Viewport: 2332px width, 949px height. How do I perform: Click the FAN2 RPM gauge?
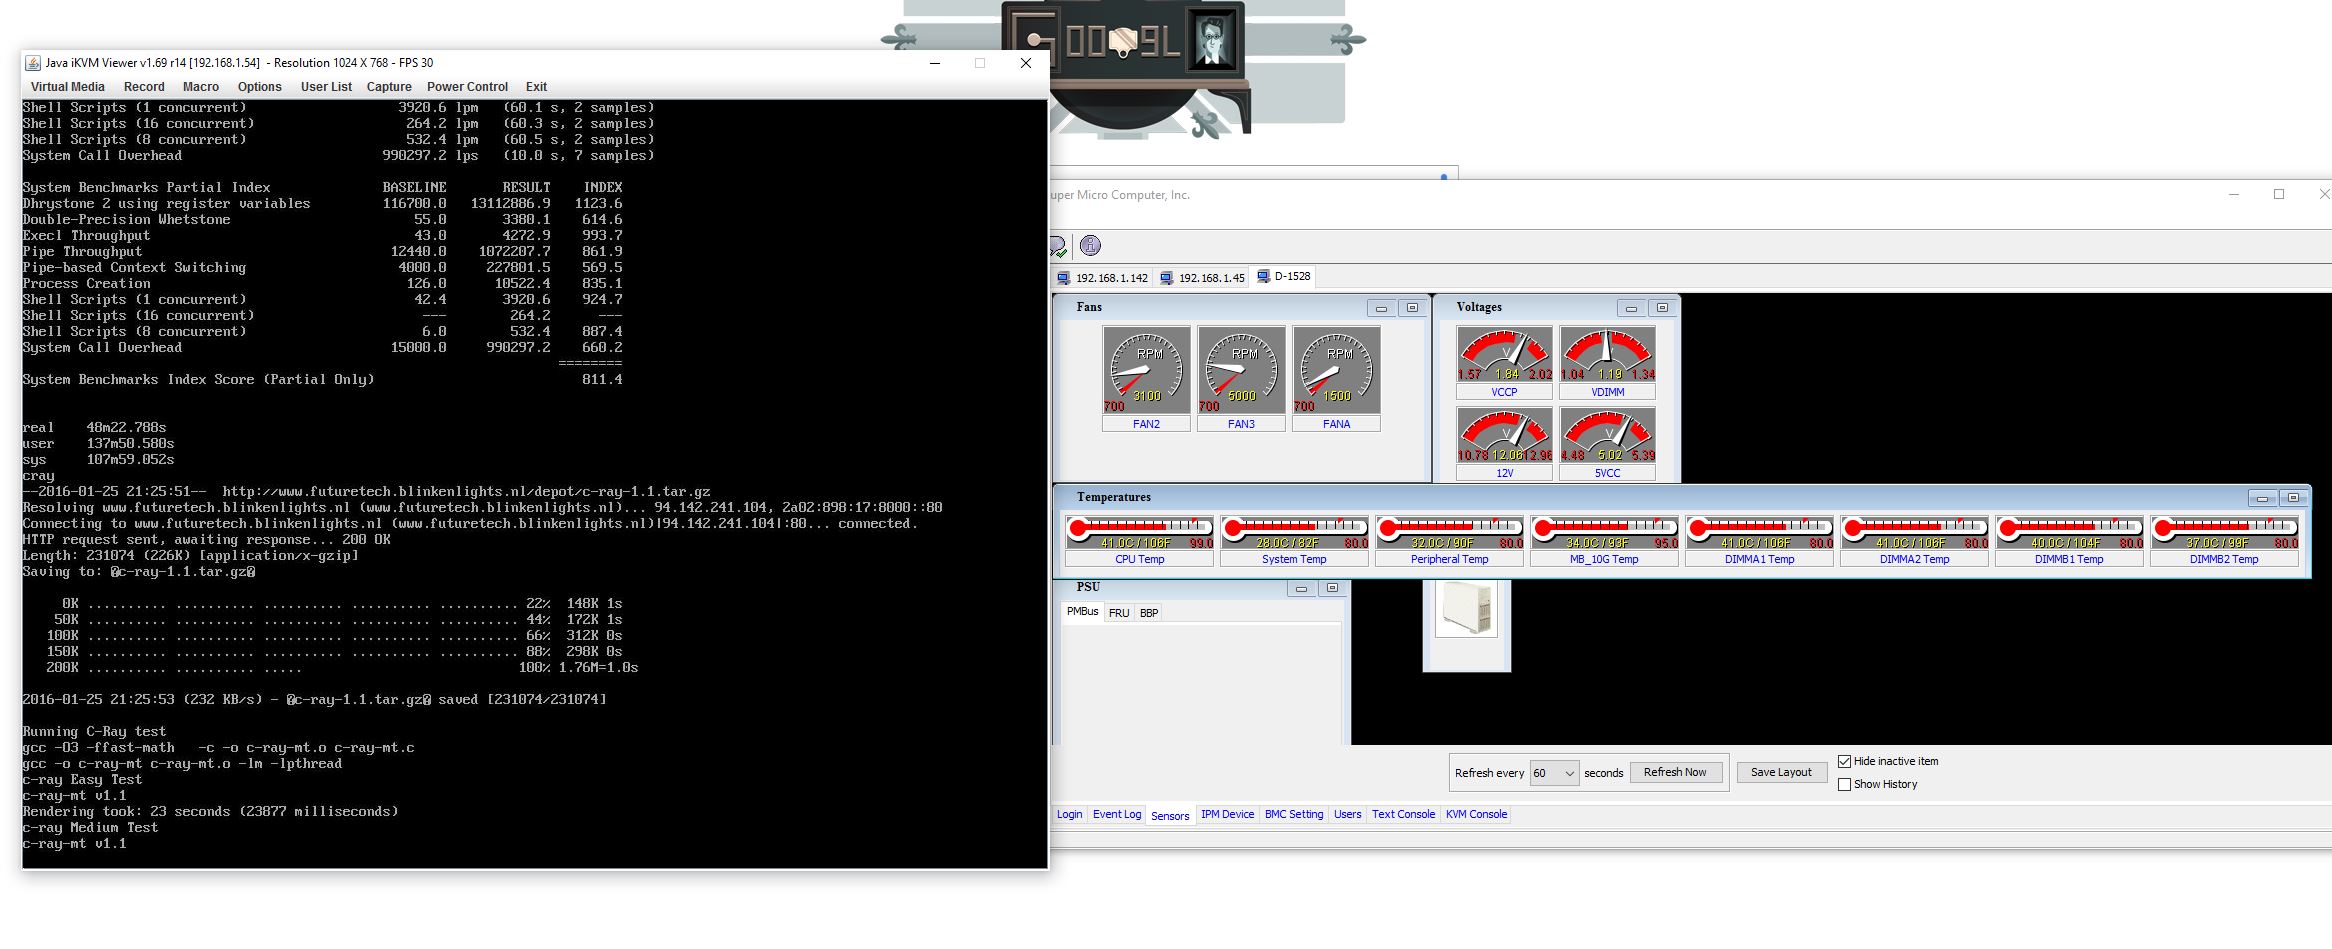pyautogui.click(x=1146, y=370)
